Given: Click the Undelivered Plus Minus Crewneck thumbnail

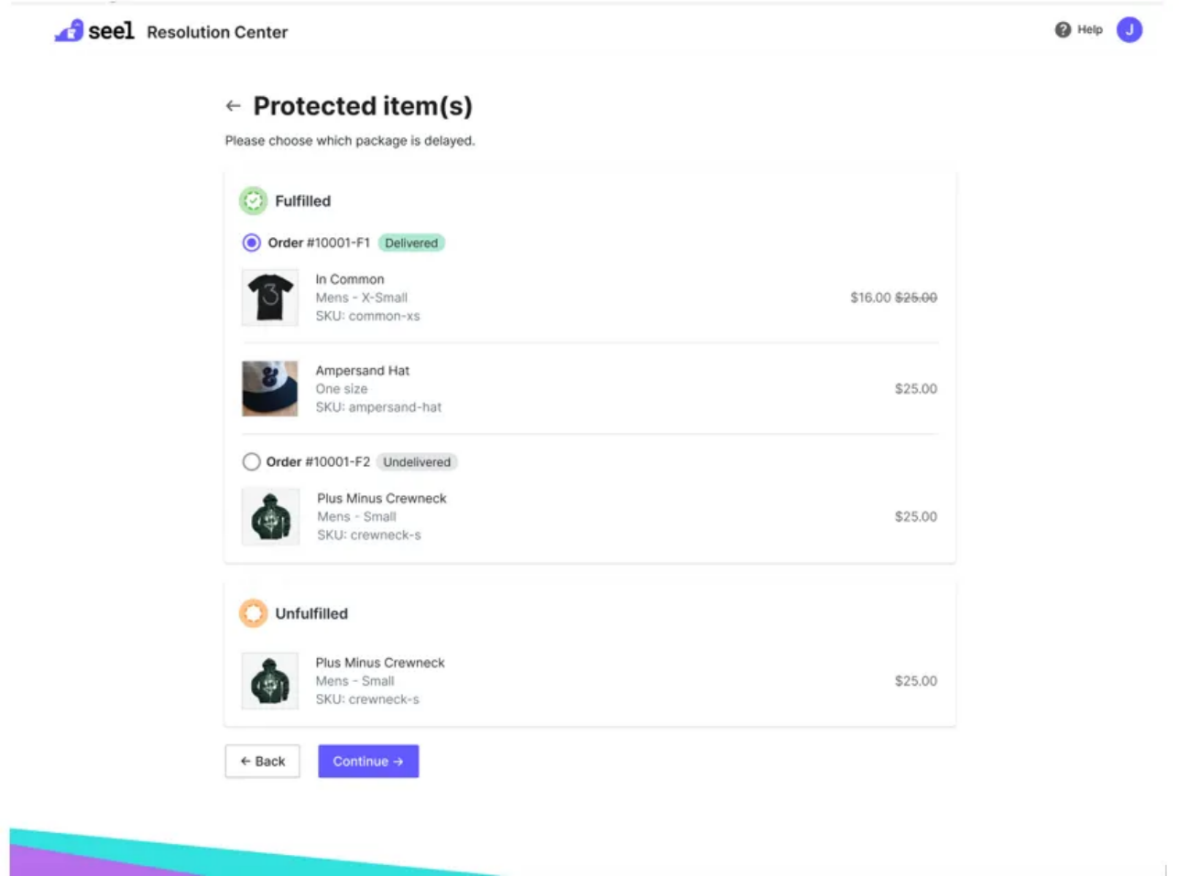Looking at the screenshot, I should tap(270, 516).
